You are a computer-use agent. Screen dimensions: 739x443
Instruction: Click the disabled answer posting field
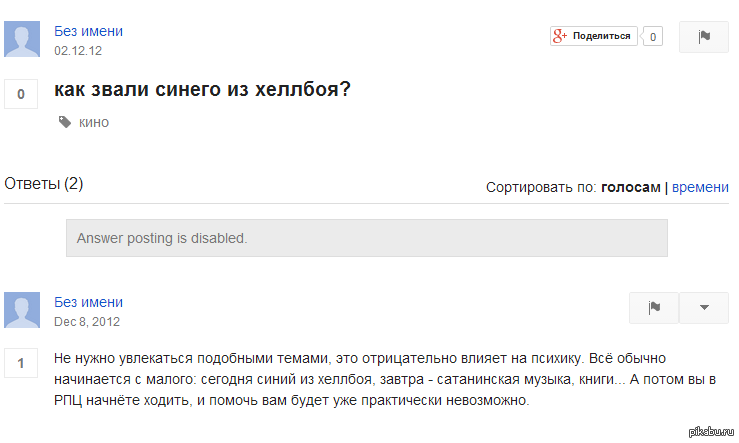pos(366,238)
